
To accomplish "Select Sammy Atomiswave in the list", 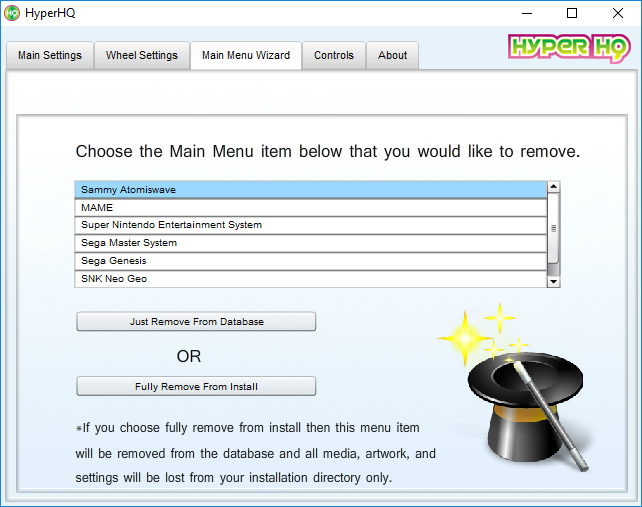I will pos(311,190).
